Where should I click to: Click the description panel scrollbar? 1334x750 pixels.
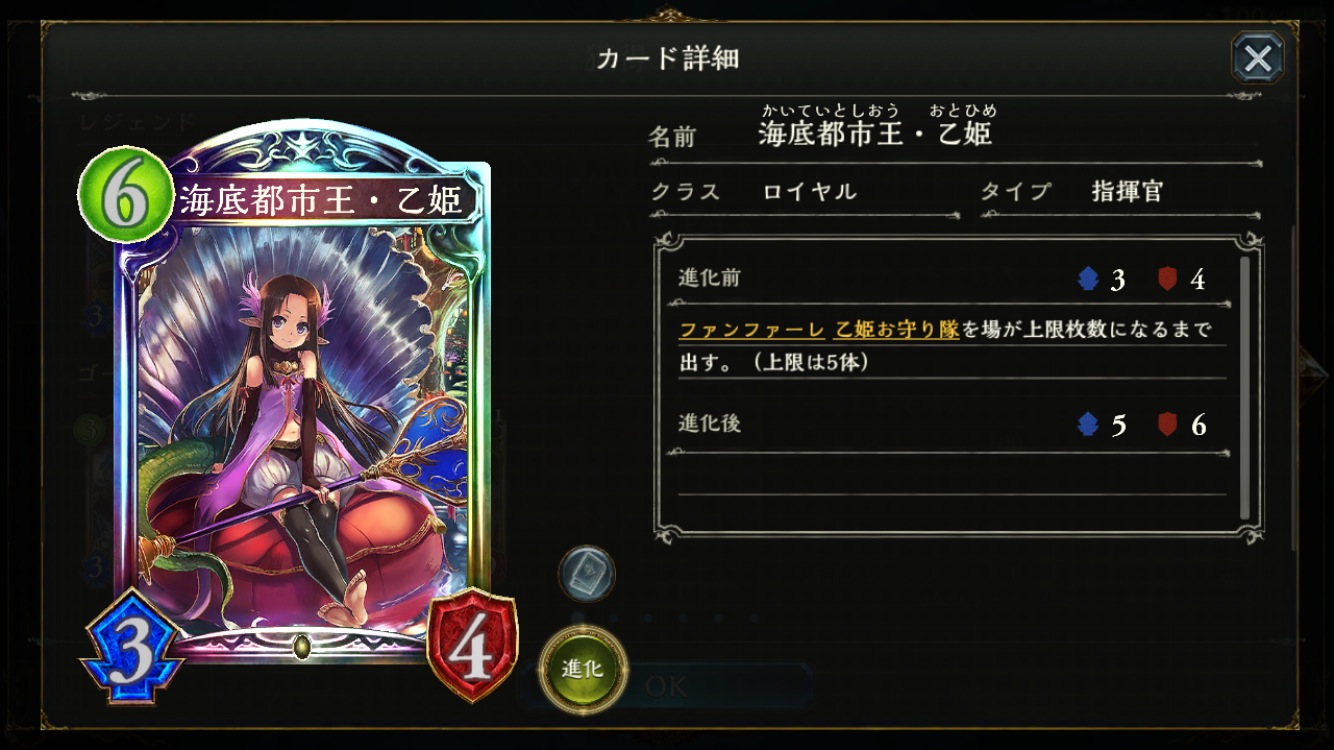click(1245, 388)
